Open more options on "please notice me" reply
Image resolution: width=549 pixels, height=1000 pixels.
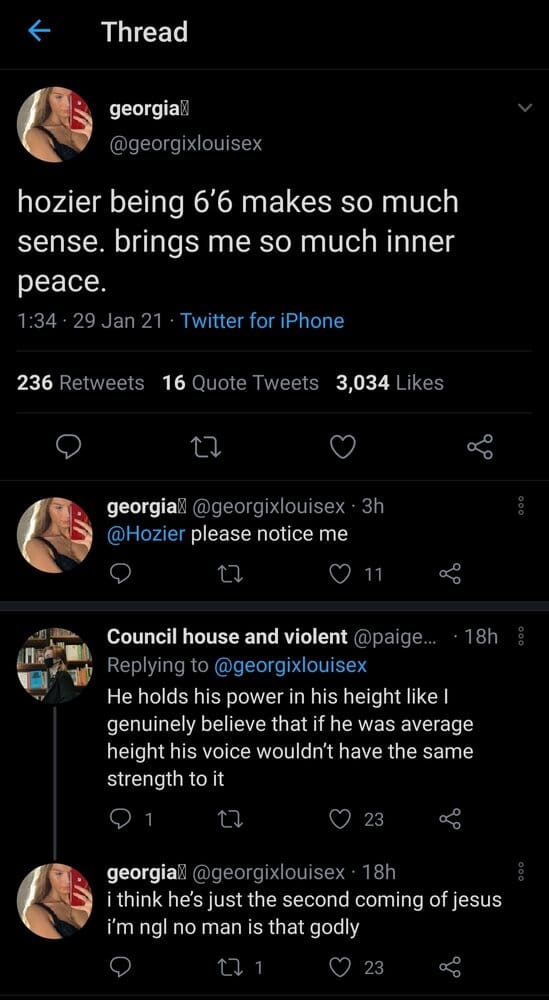coord(521,507)
